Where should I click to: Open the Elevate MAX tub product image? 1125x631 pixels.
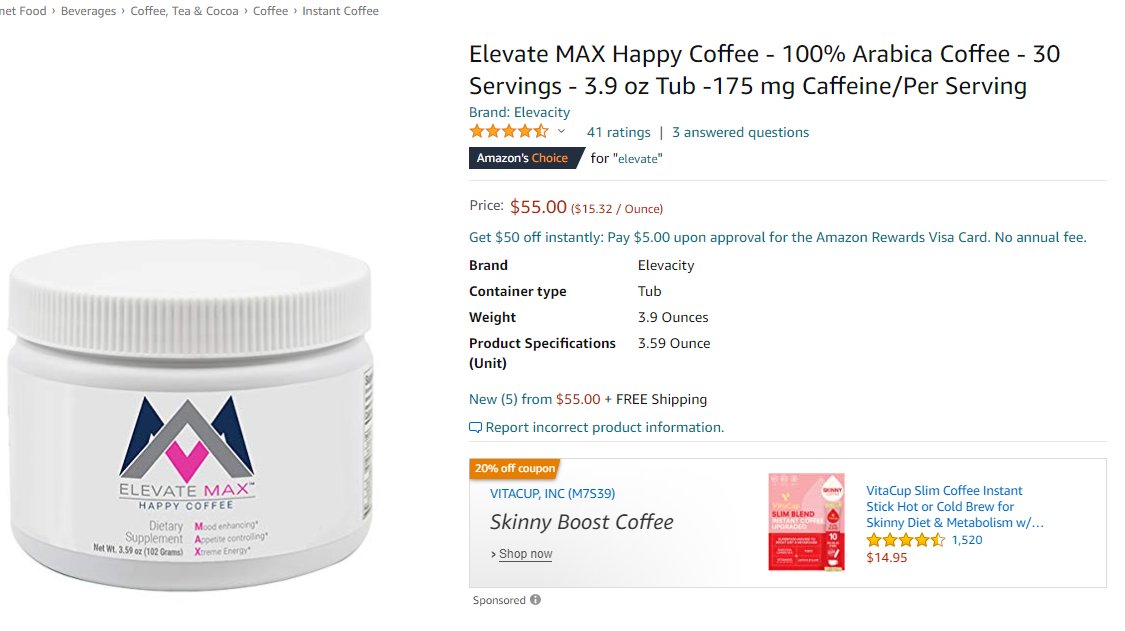pyautogui.click(x=191, y=415)
